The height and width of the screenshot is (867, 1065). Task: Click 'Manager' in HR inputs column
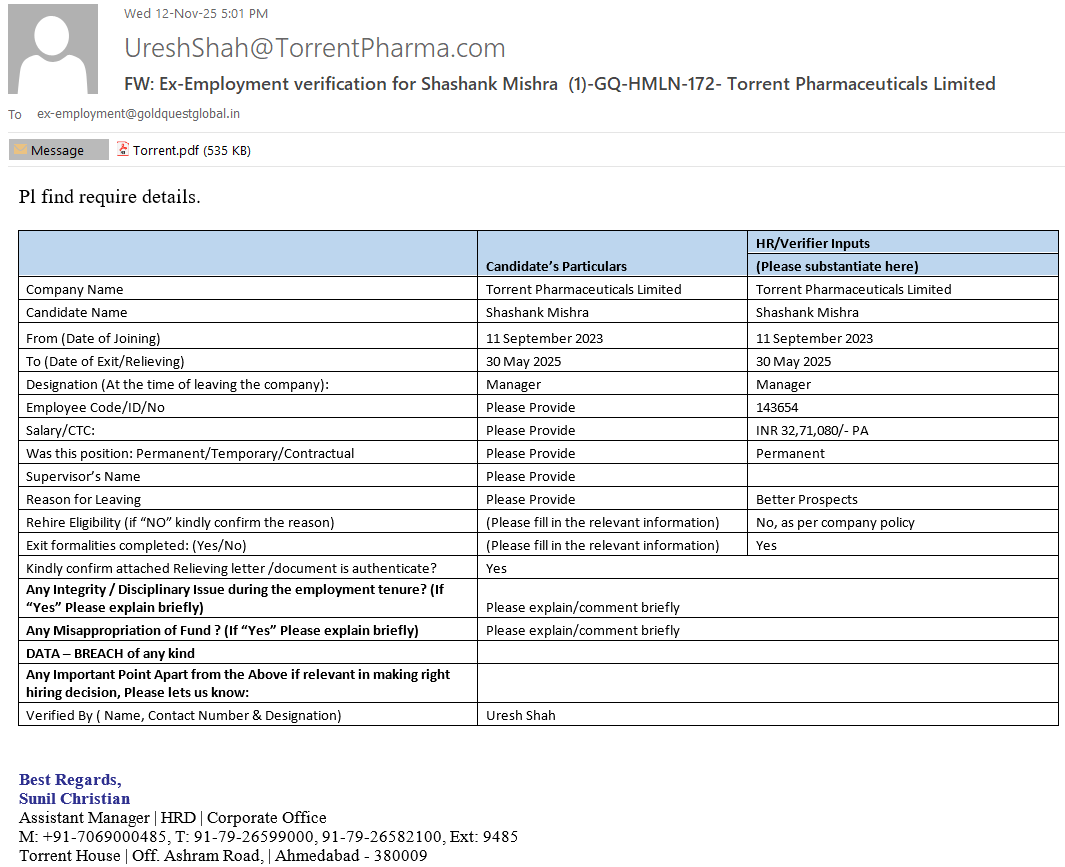783,385
